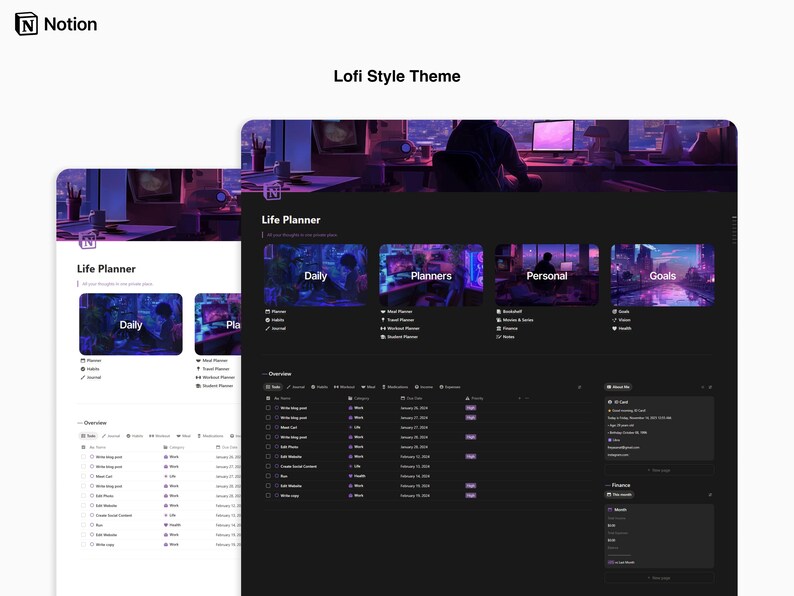The height and width of the screenshot is (596, 794).
Task: Check January 26 Write blog post in dark window
Action: 268,408
